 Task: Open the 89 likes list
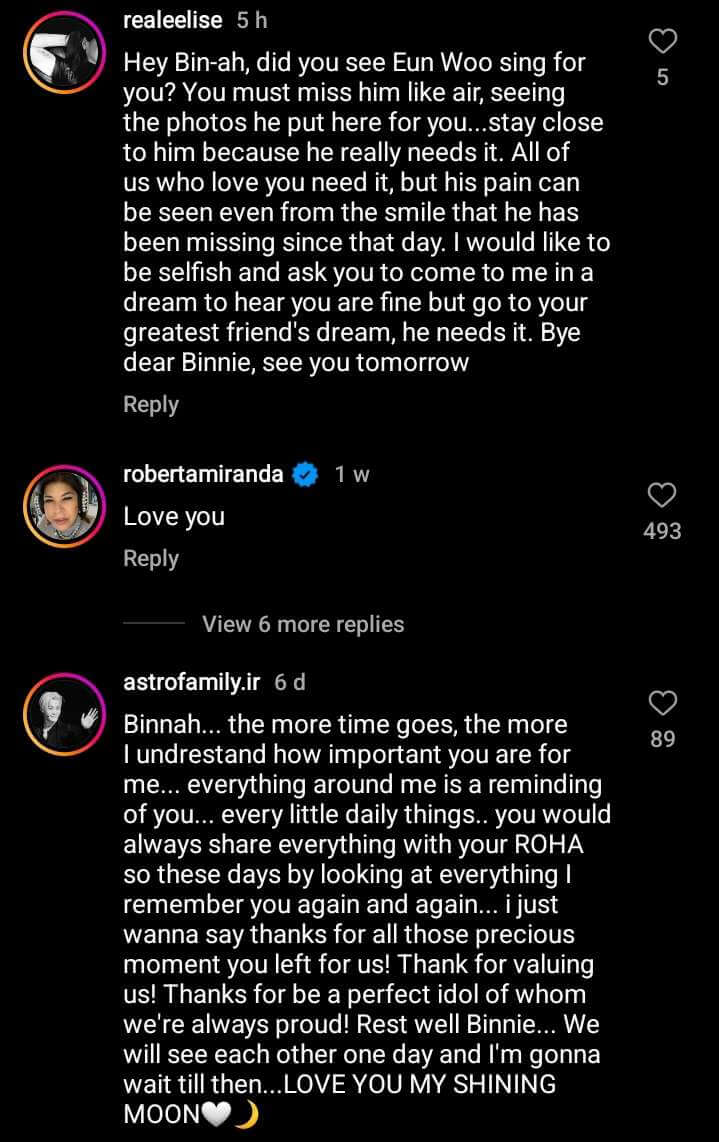[x=662, y=739]
